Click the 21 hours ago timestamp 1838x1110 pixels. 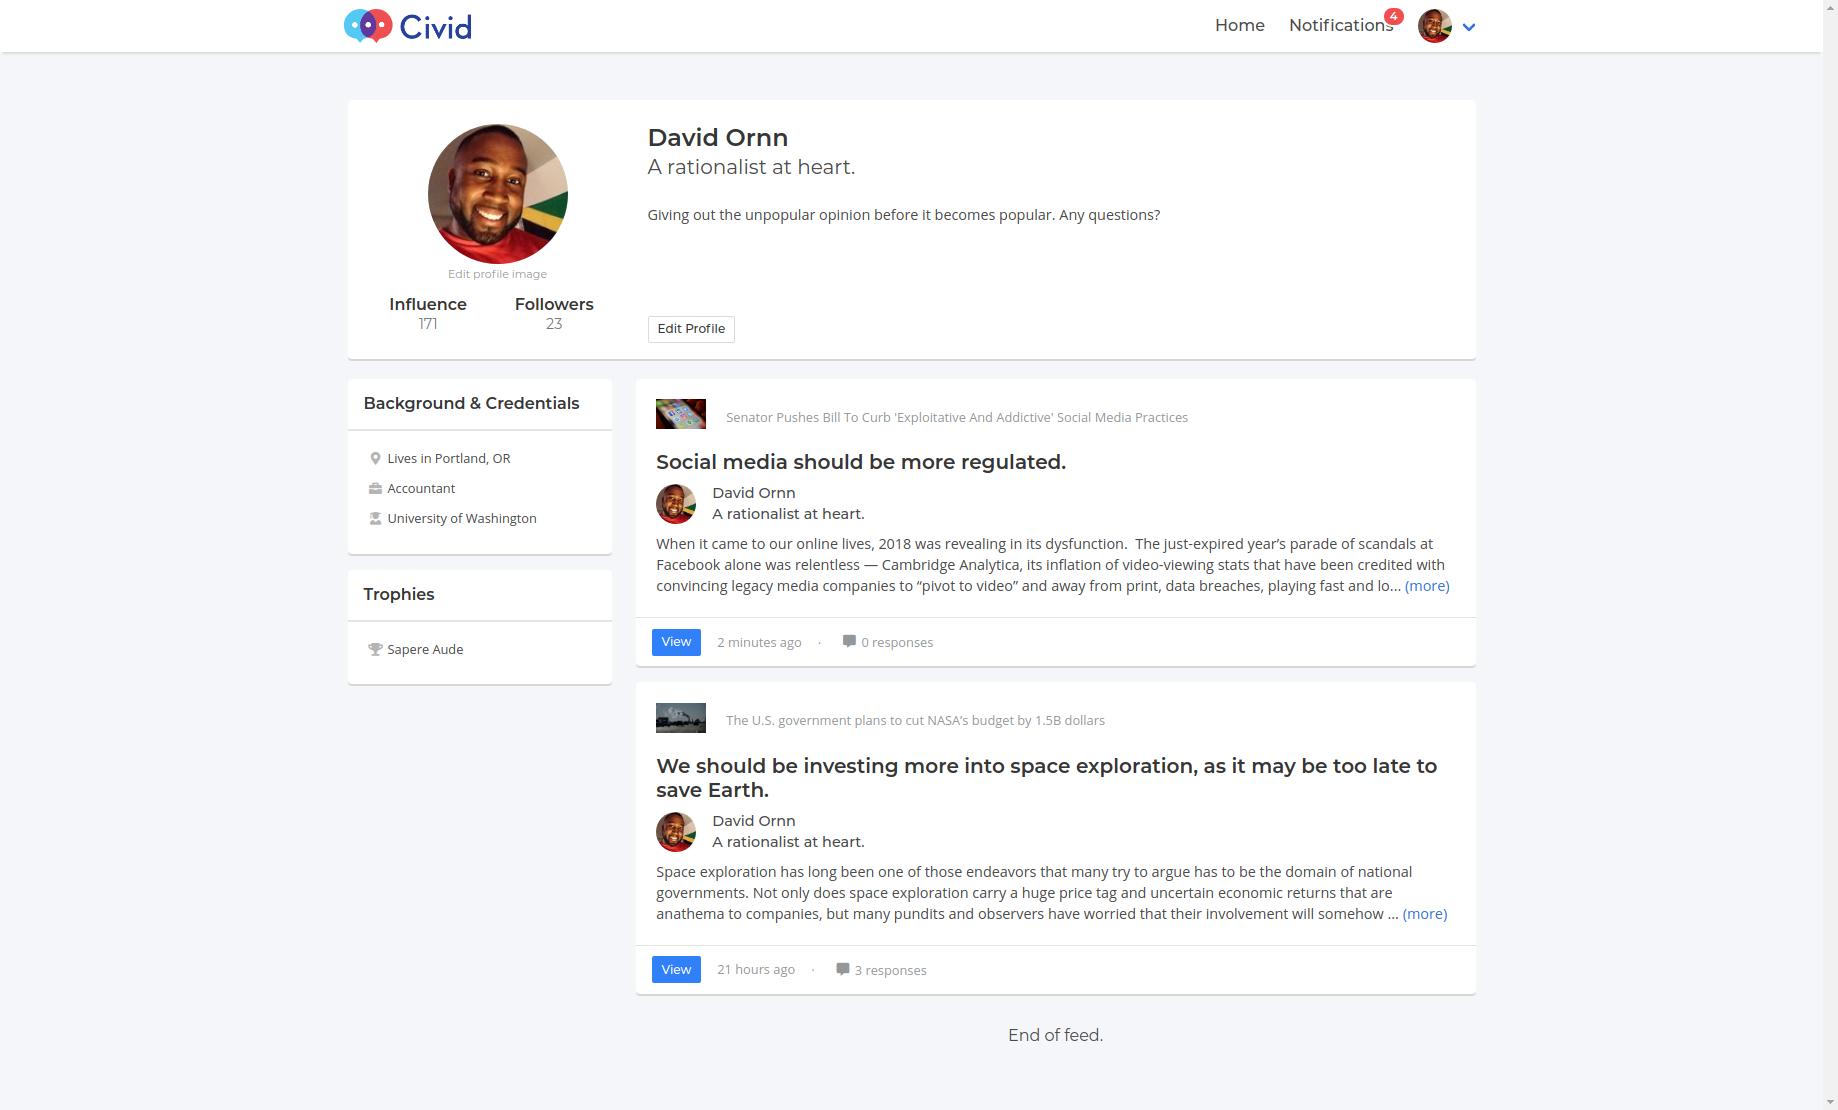756,970
